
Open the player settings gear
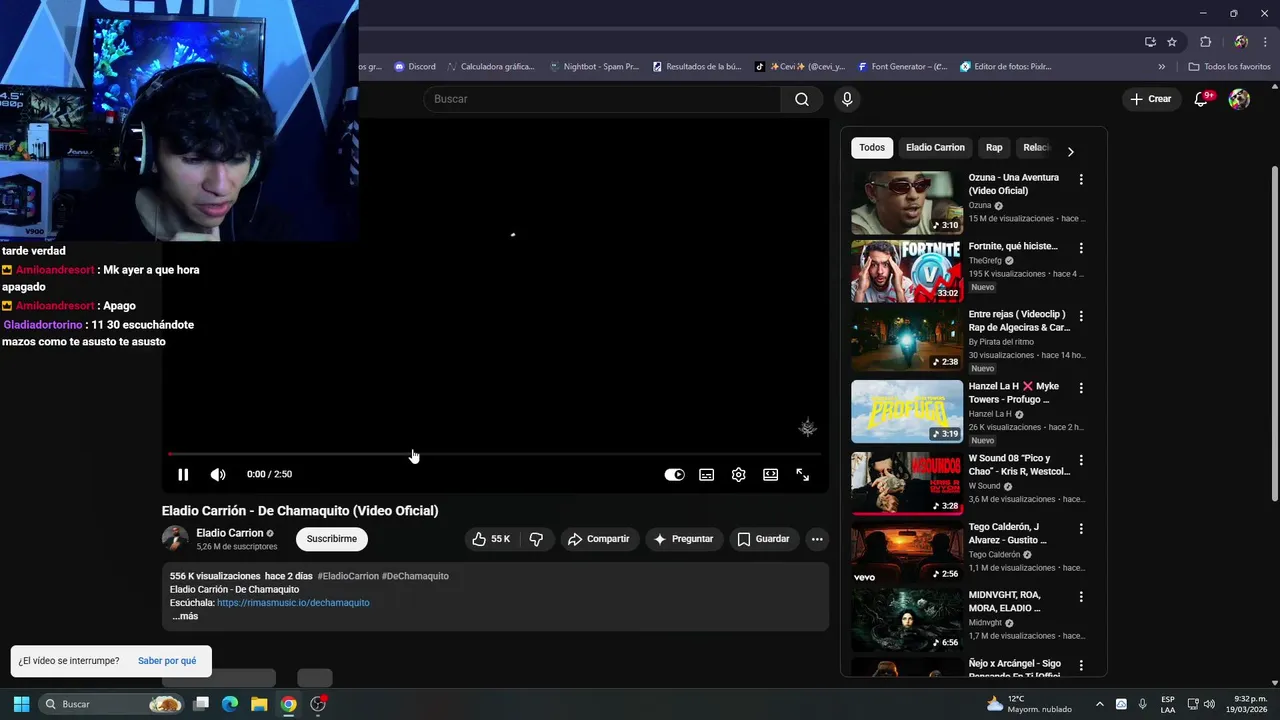click(x=739, y=475)
